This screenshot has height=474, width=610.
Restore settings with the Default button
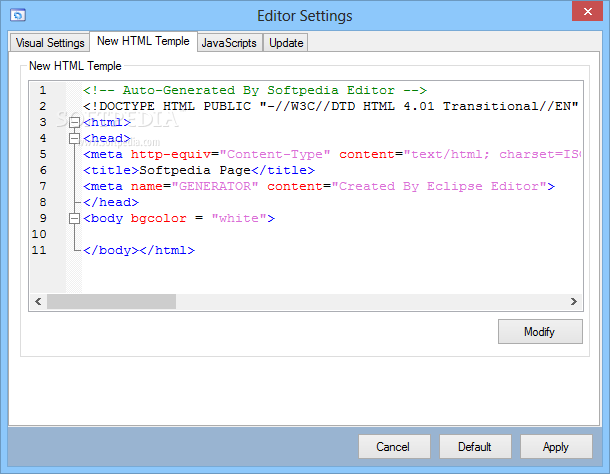coord(475,447)
